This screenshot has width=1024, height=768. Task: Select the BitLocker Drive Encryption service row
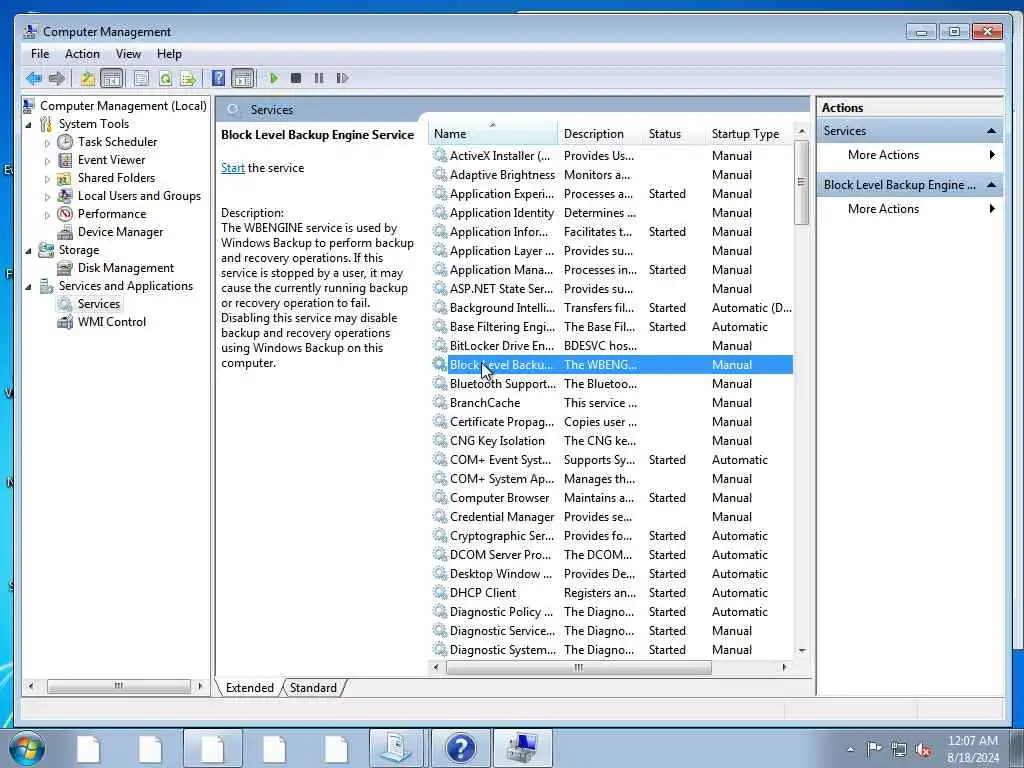(x=611, y=346)
